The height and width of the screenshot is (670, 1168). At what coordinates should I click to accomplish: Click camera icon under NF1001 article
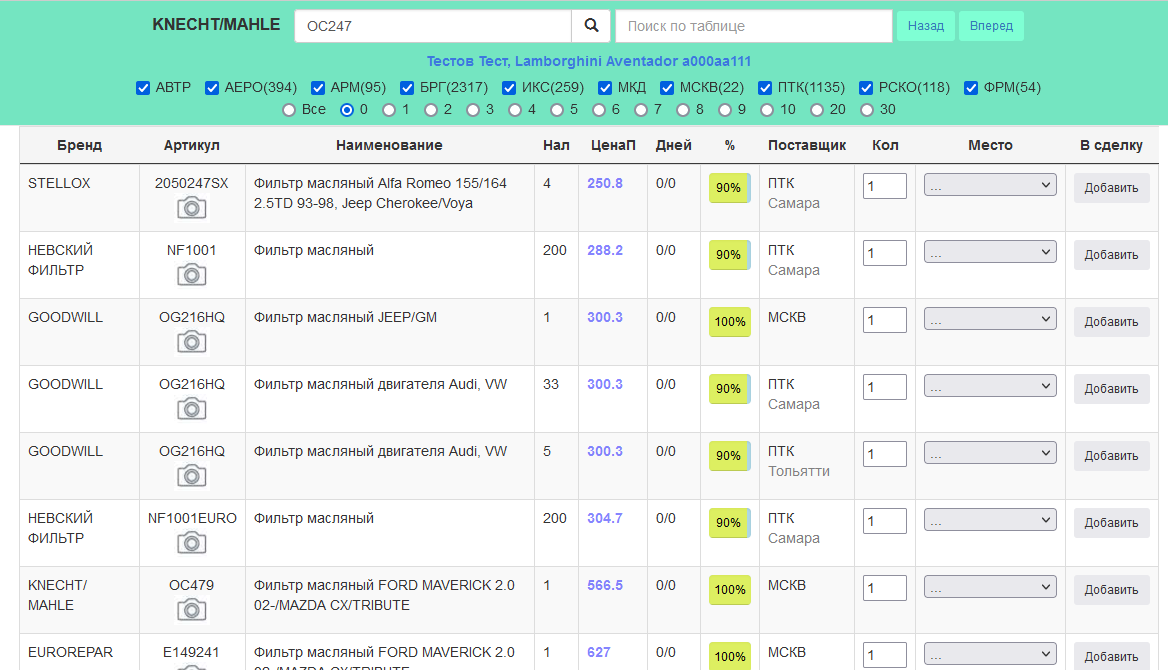192,275
